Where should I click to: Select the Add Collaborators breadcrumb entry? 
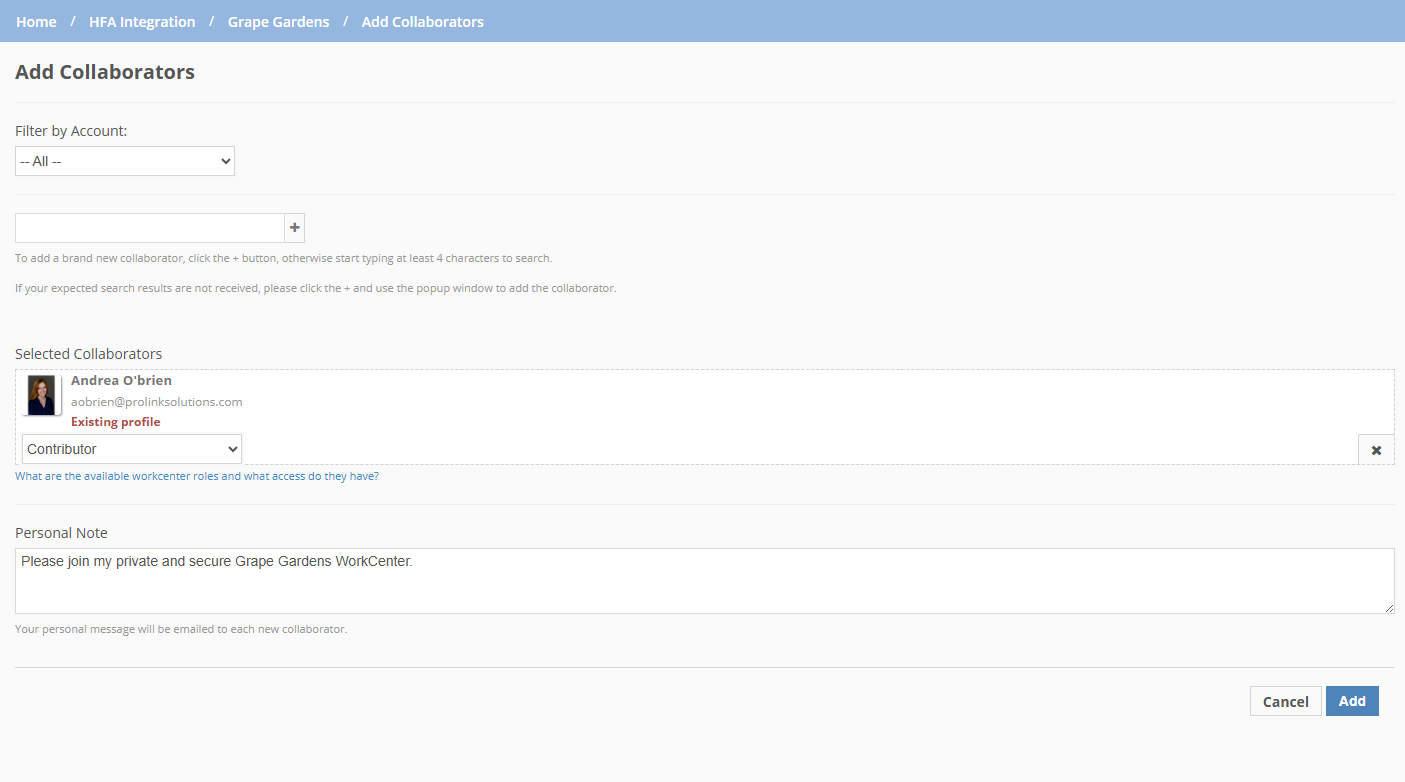pos(422,21)
